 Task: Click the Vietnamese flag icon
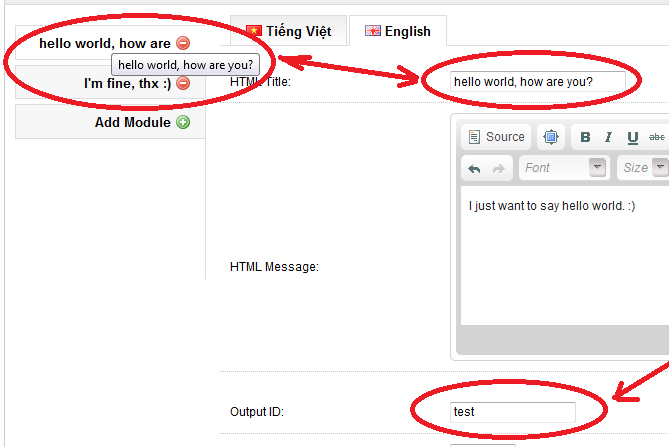pyautogui.click(x=254, y=31)
